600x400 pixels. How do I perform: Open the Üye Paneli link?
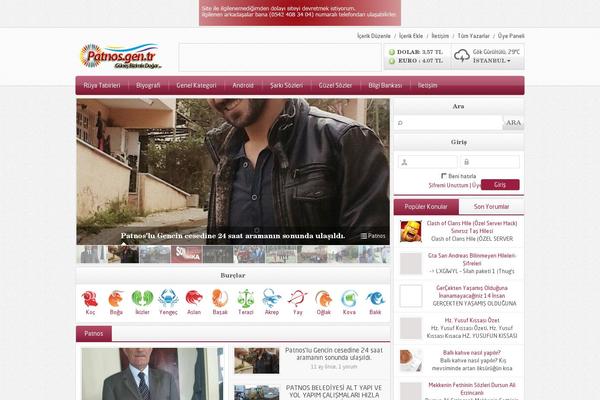[x=511, y=36]
